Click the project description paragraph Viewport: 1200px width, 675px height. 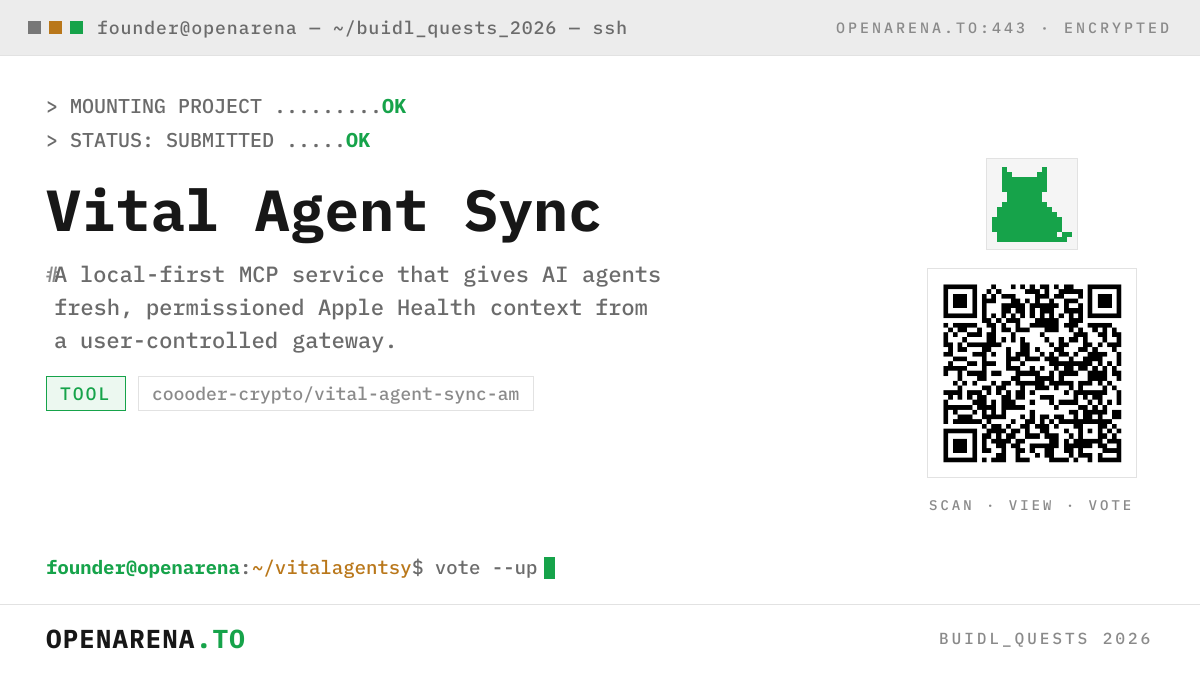pyautogui.click(x=354, y=308)
